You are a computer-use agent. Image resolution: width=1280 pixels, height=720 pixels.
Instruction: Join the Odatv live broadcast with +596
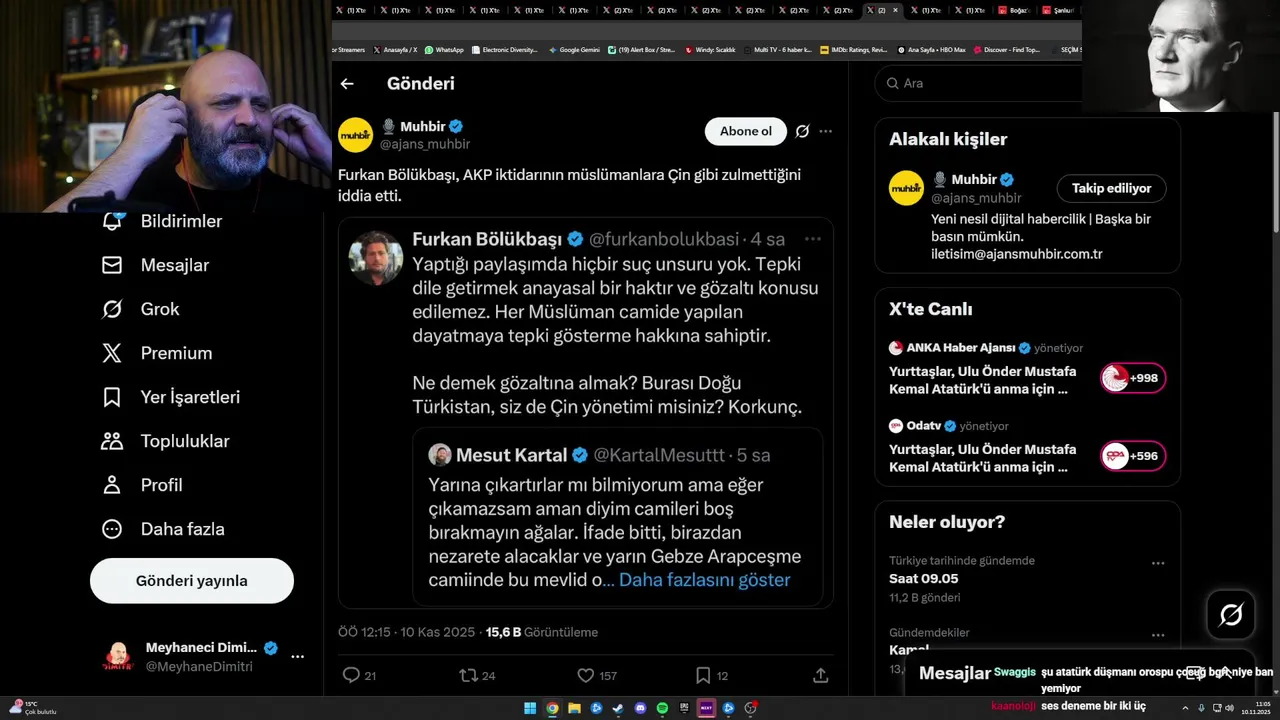(1132, 456)
